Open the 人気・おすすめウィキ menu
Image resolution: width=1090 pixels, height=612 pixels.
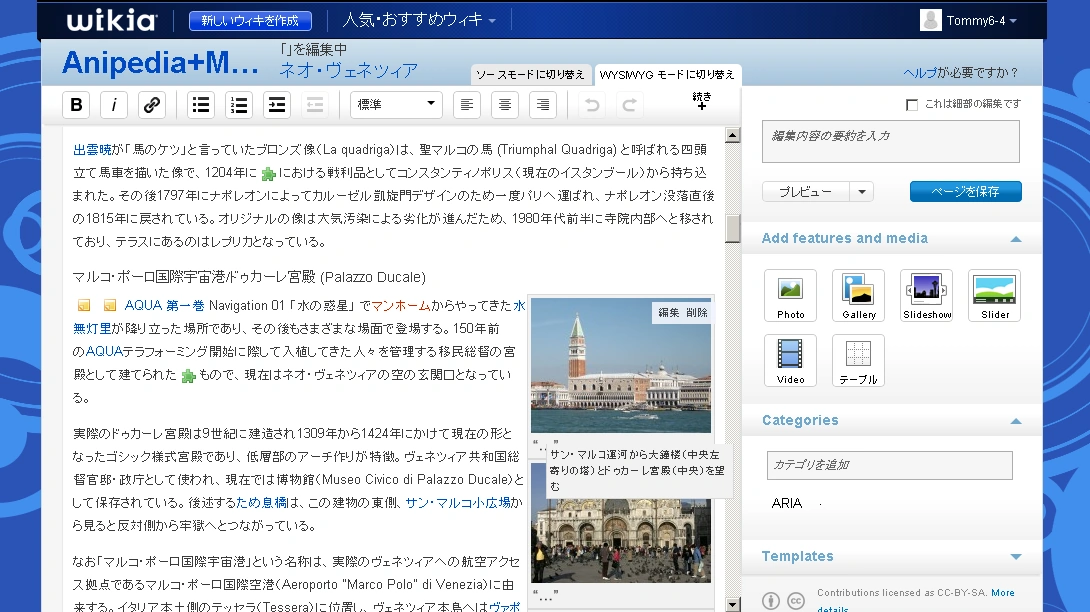(419, 19)
